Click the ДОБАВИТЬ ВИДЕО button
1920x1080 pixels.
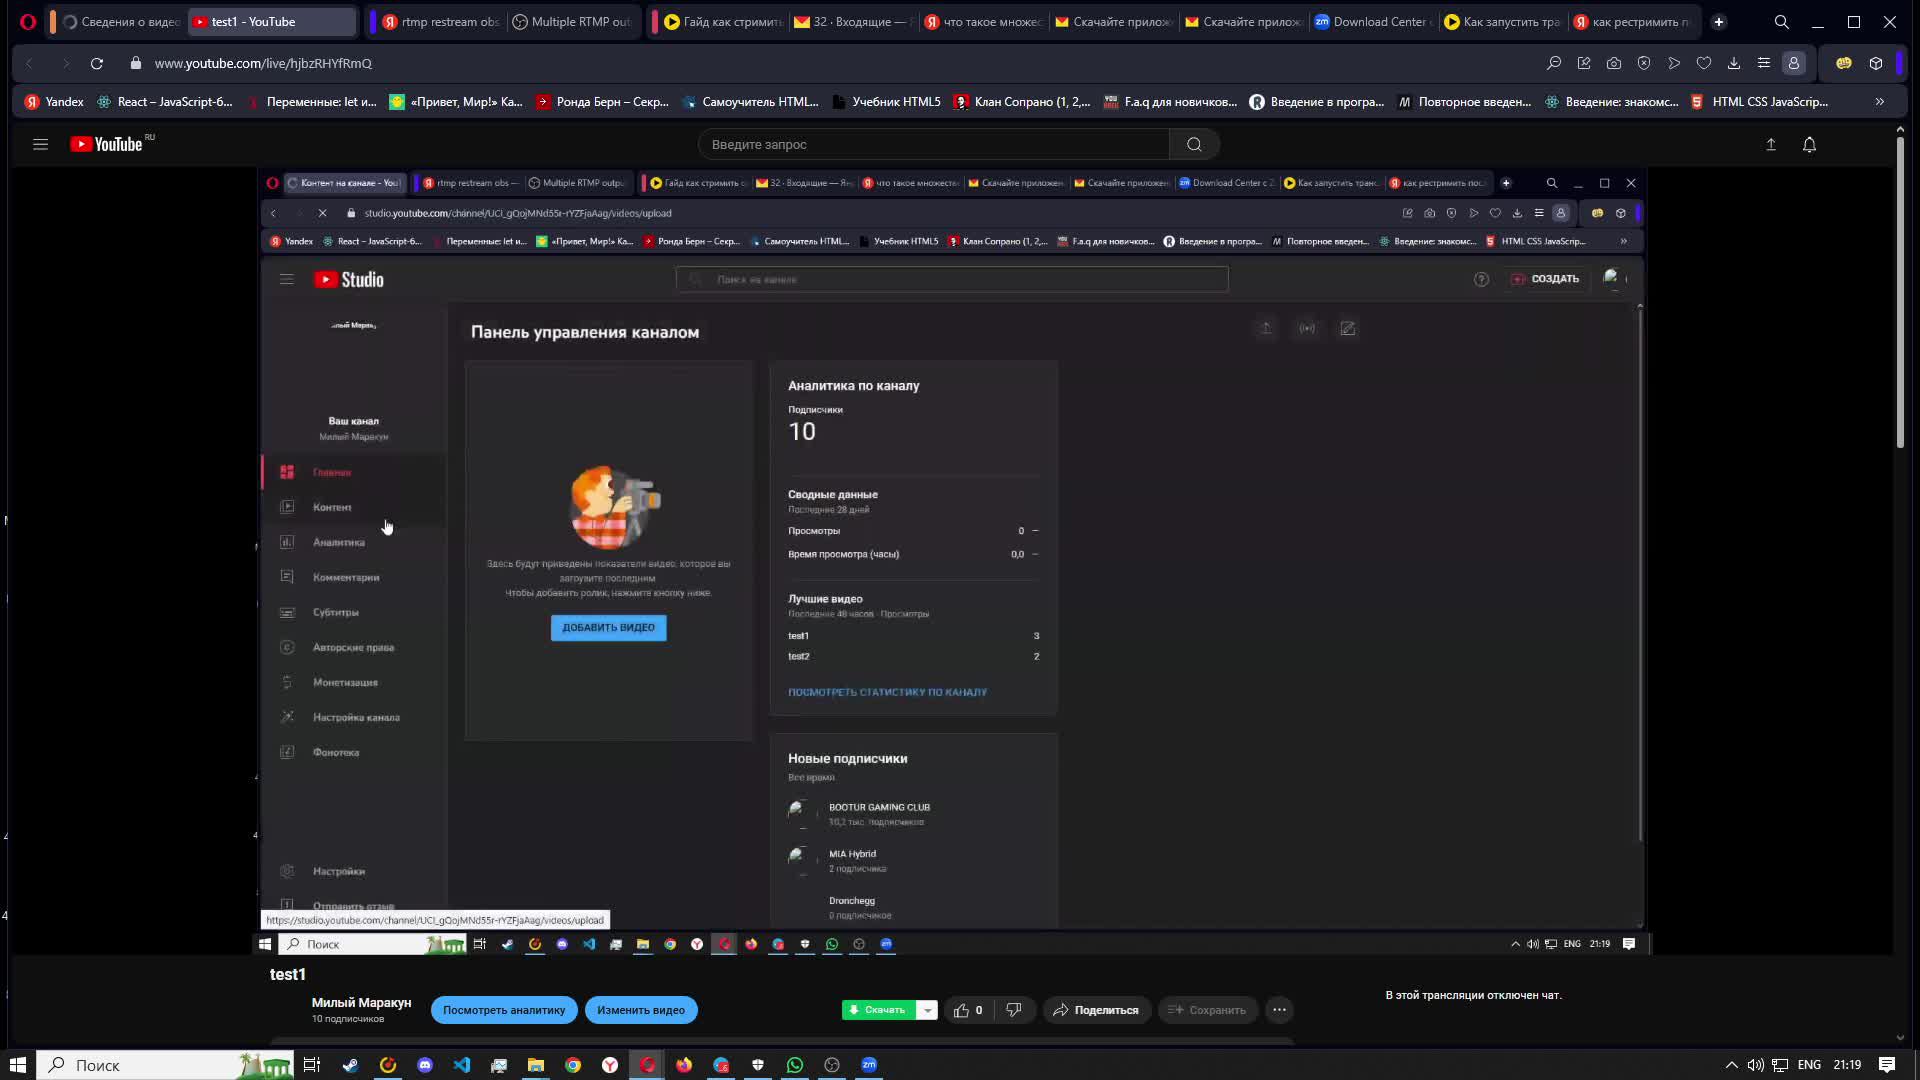point(608,627)
